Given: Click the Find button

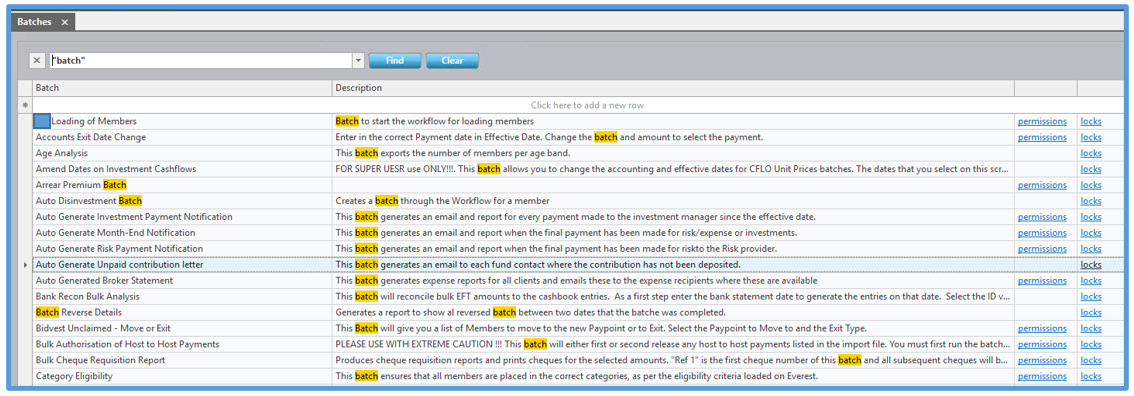Looking at the screenshot, I should click(395, 61).
